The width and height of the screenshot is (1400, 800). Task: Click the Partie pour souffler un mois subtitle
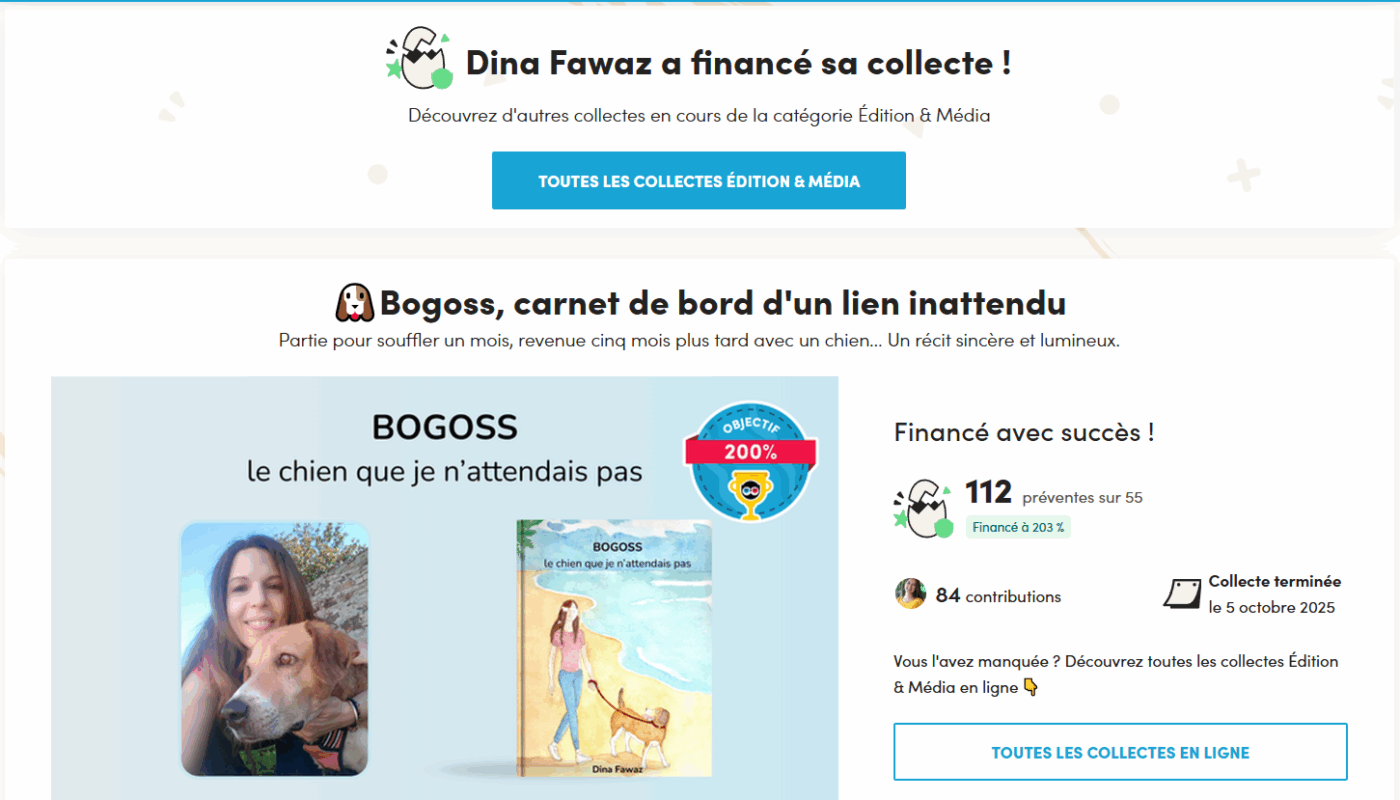pos(699,340)
